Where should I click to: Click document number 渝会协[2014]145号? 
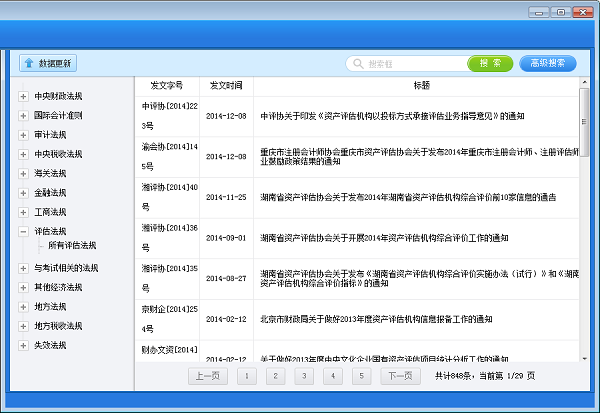point(170,157)
